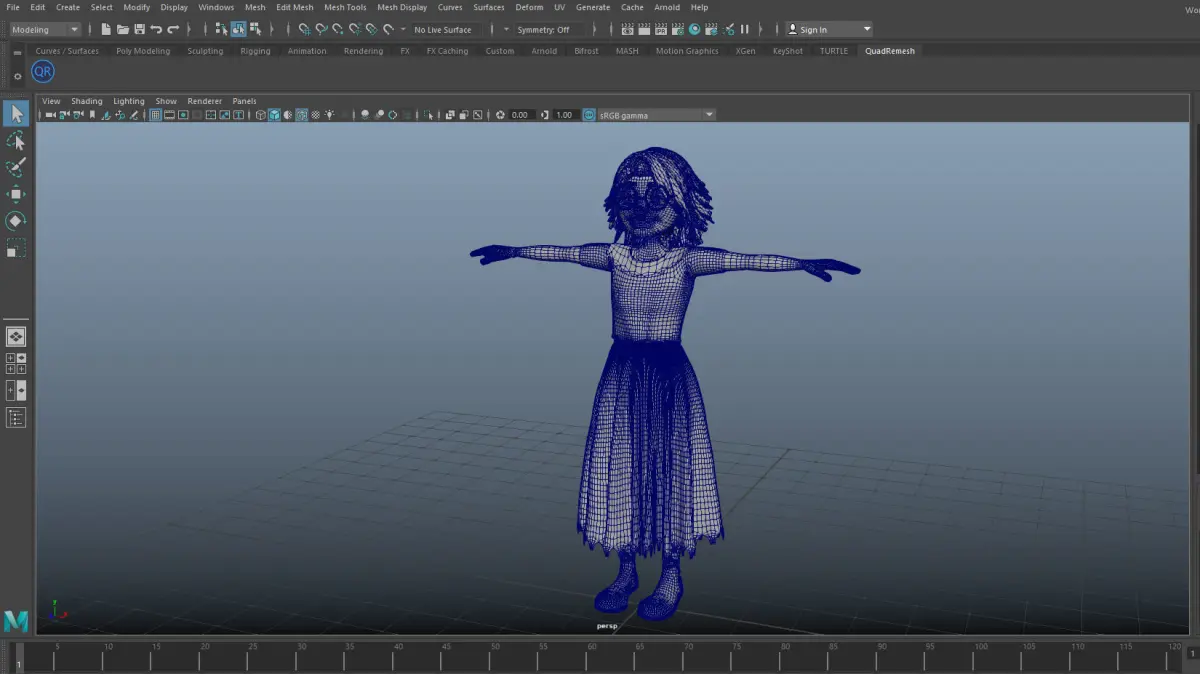
Task: Click the exposure value field 0.00
Action: click(x=520, y=115)
